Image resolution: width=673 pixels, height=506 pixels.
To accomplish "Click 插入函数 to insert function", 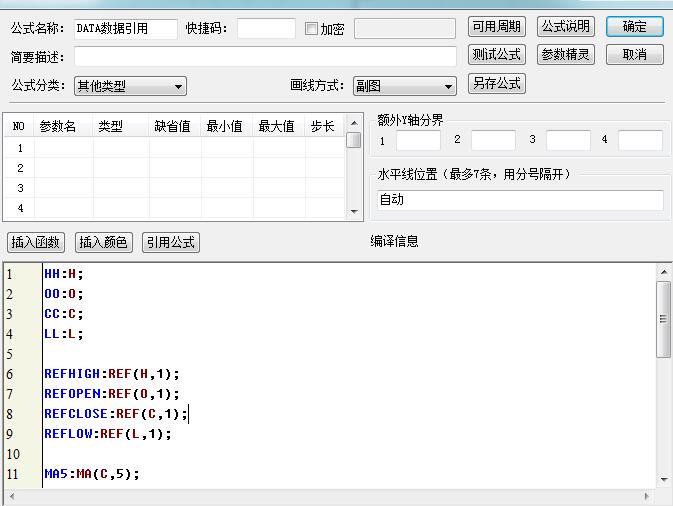I will 36,242.
